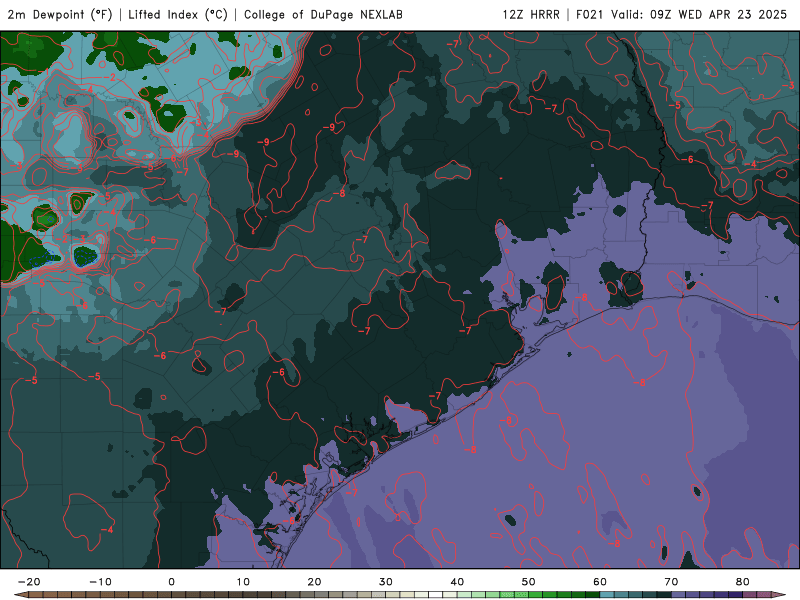
Task: Click the 70 tick label on the colorbar
Action: pos(671,582)
